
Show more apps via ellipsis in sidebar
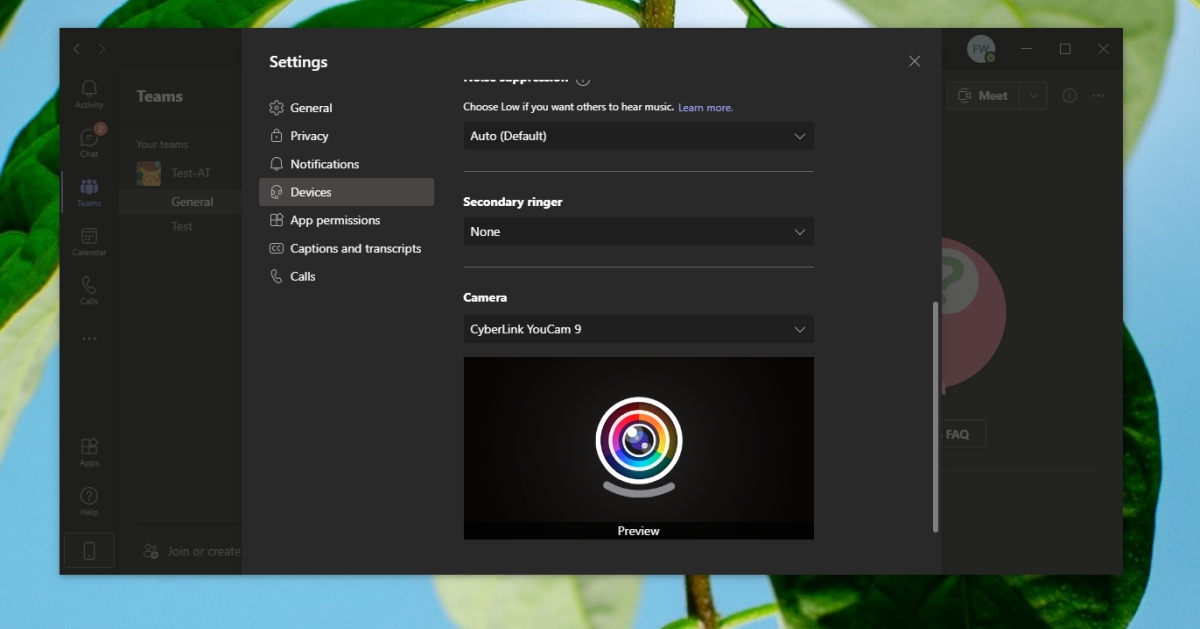[89, 339]
